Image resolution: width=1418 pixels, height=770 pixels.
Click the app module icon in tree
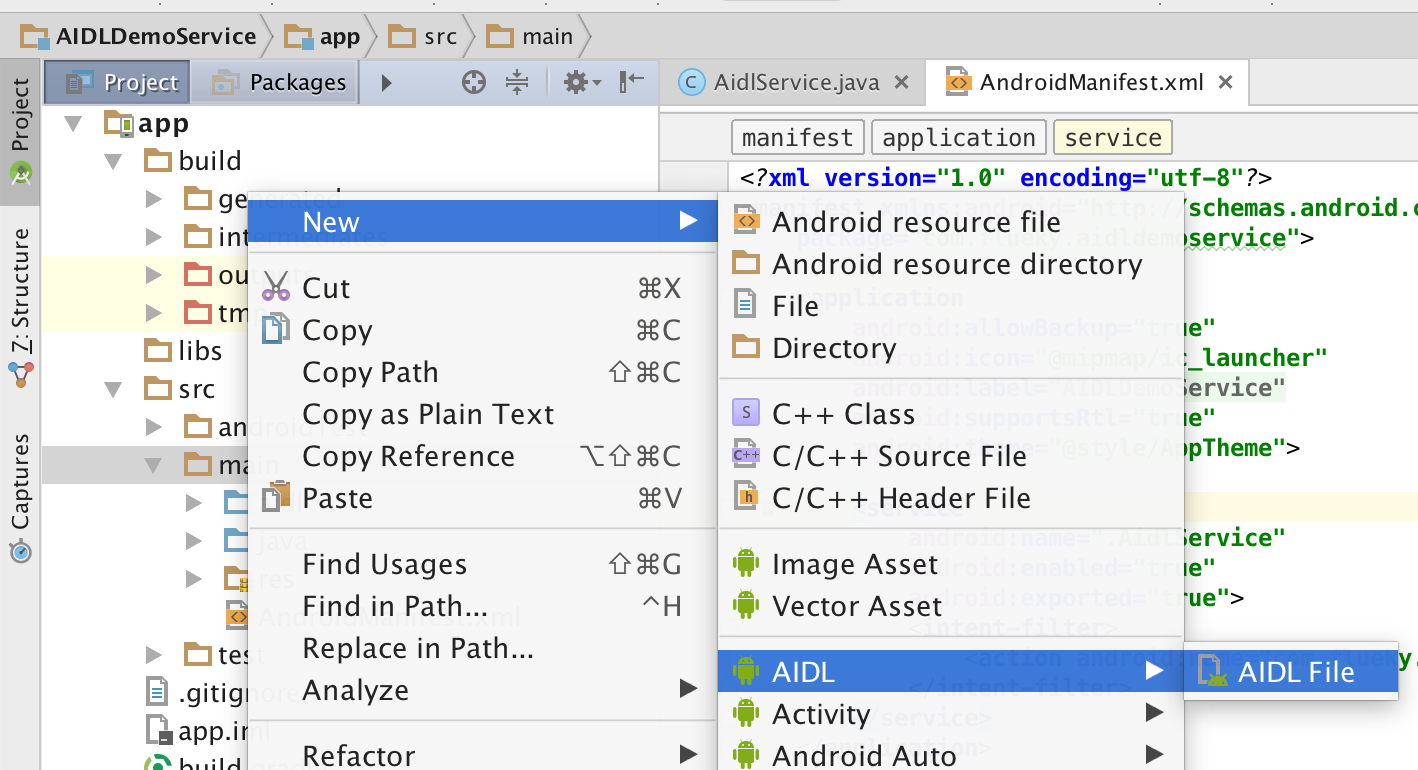pos(120,124)
